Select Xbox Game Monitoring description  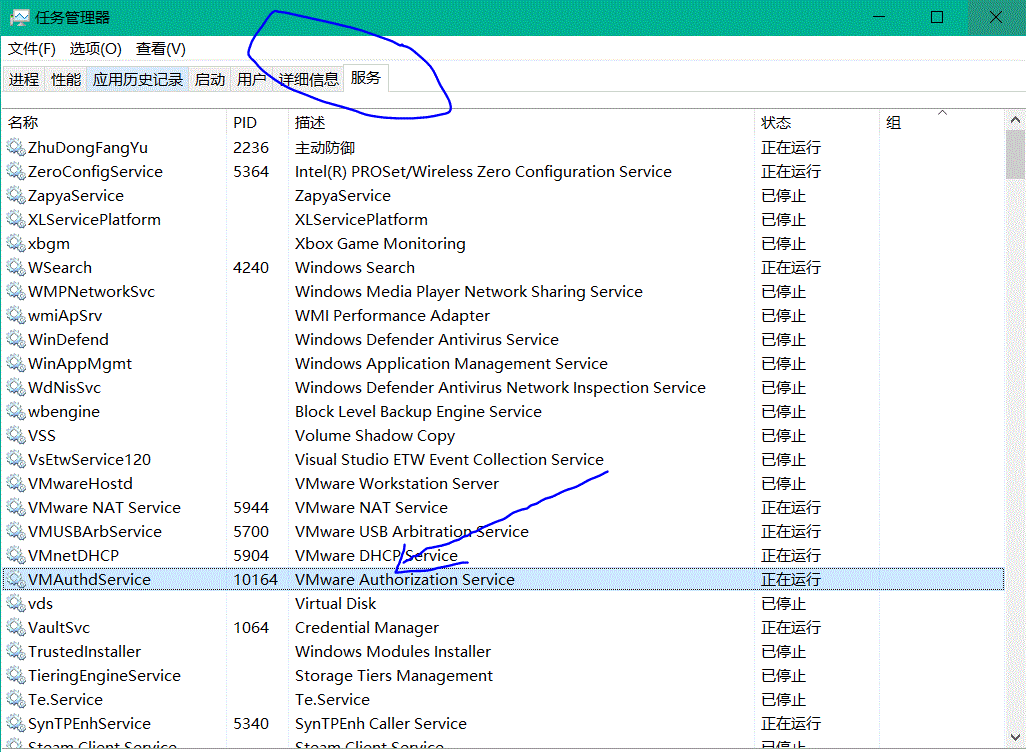tap(380, 243)
